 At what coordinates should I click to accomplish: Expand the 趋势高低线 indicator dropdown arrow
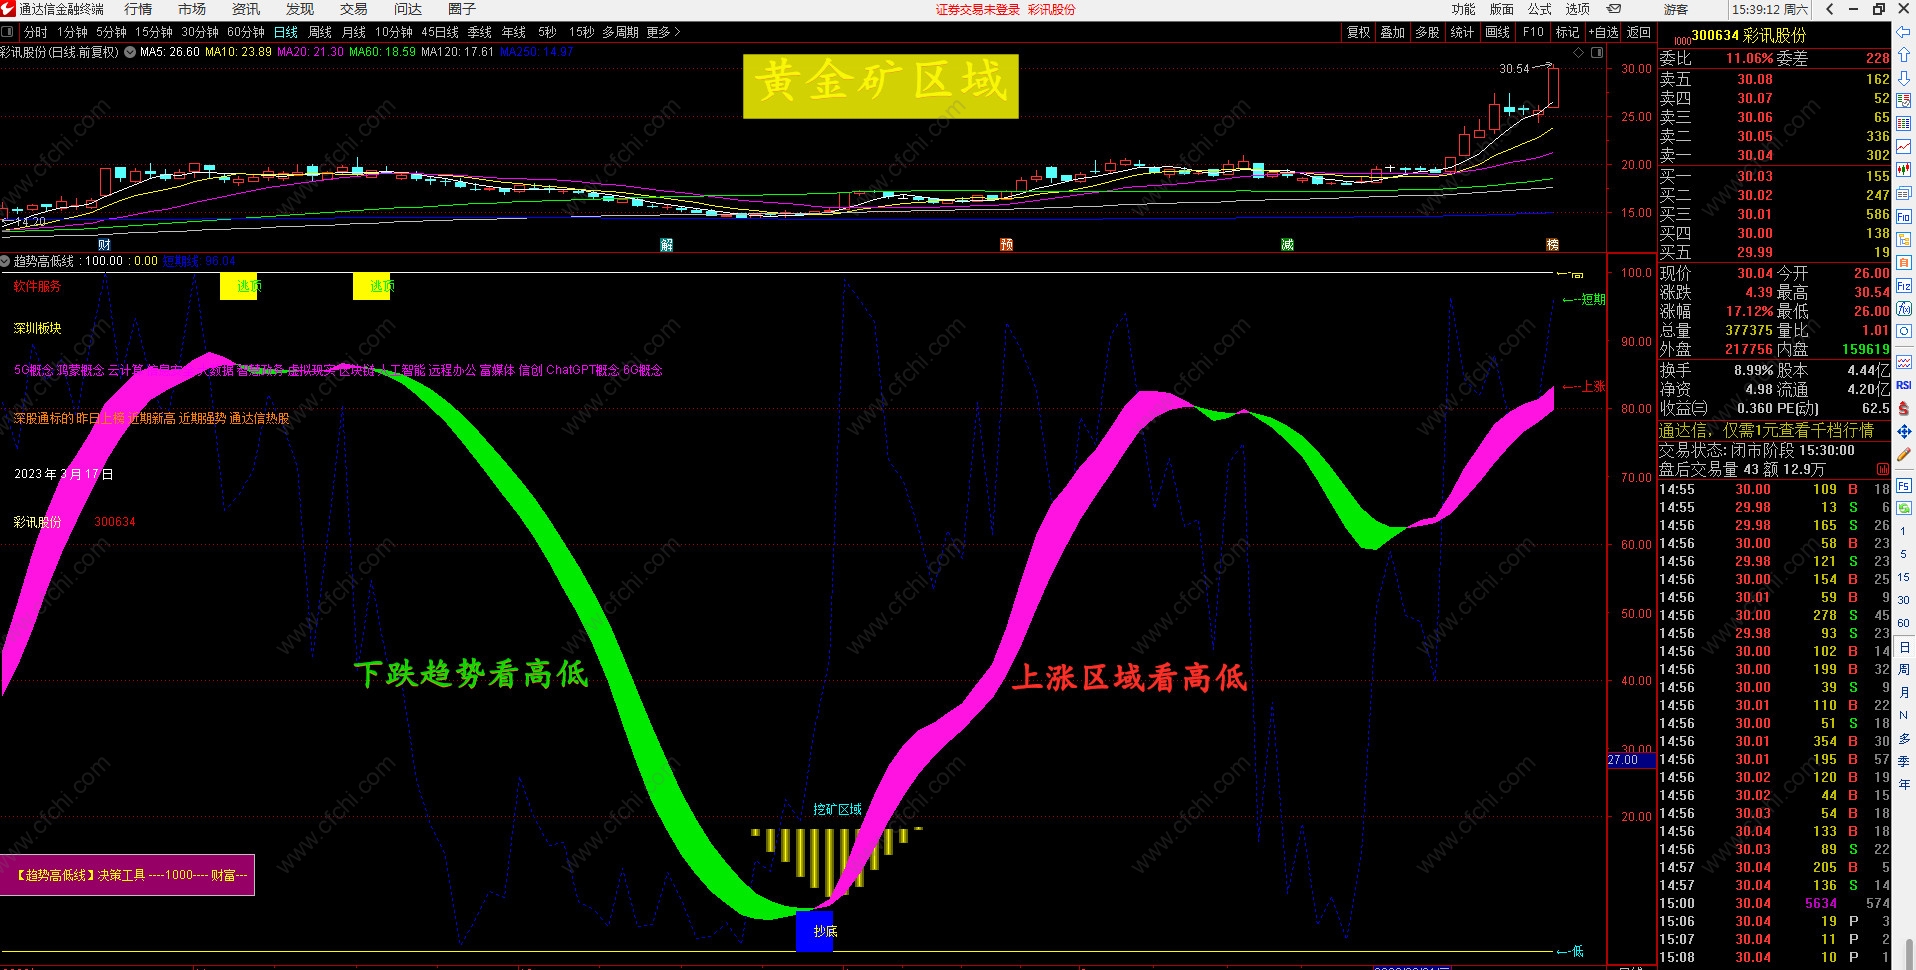5,261
